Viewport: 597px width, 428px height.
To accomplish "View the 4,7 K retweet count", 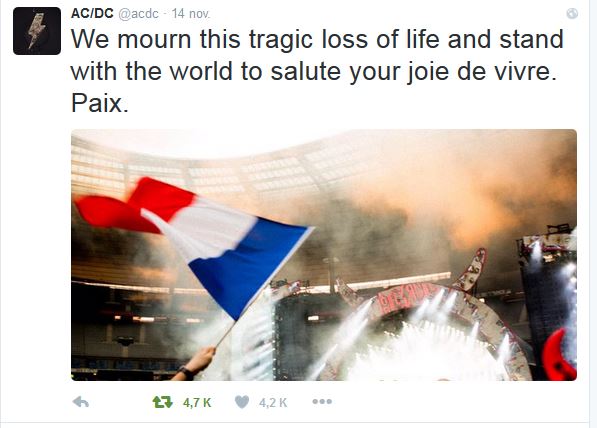I will (197, 402).
